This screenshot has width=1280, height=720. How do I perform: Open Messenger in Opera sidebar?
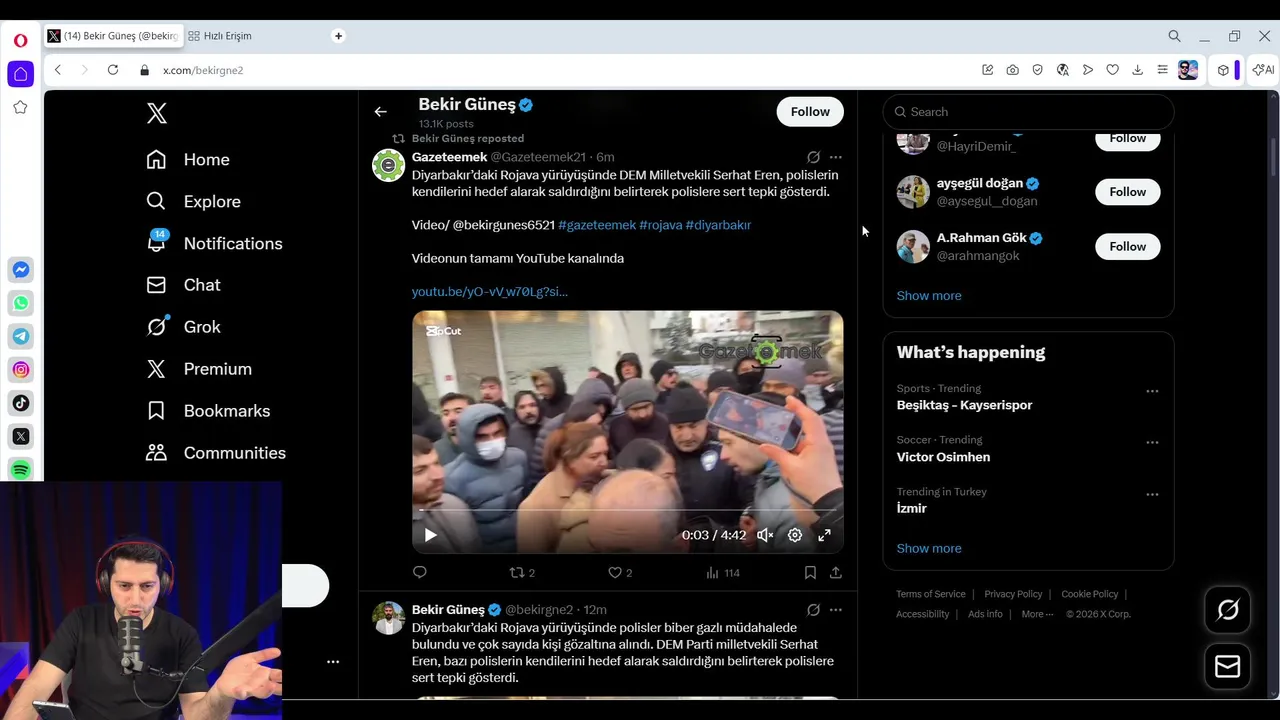pos(20,270)
